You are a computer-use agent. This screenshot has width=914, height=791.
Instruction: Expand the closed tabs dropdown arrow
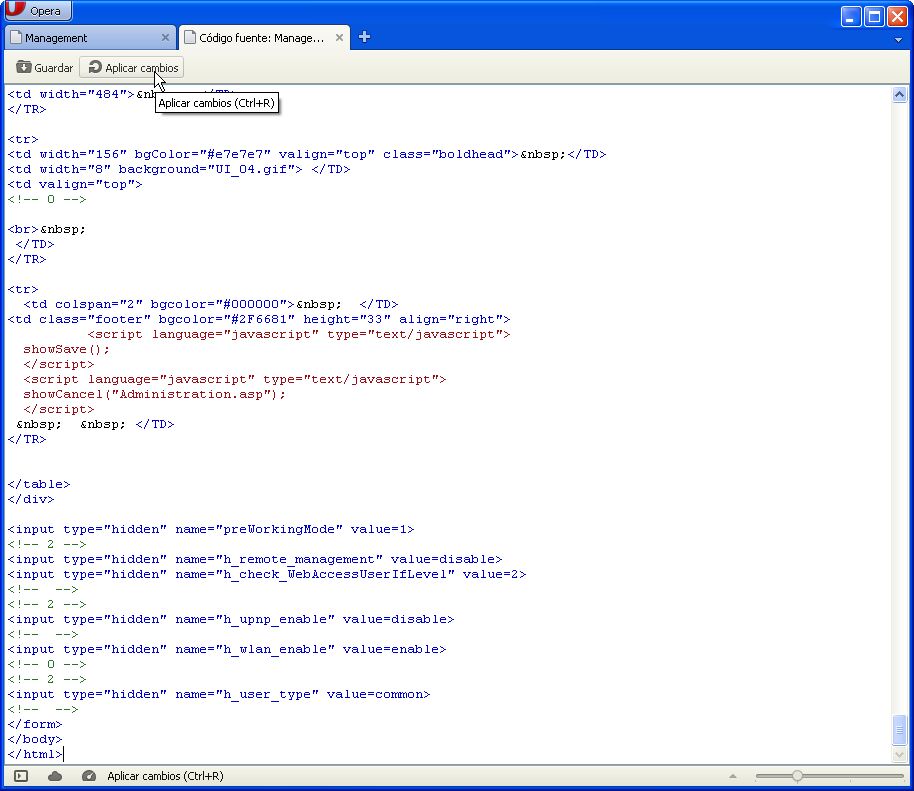[898, 40]
